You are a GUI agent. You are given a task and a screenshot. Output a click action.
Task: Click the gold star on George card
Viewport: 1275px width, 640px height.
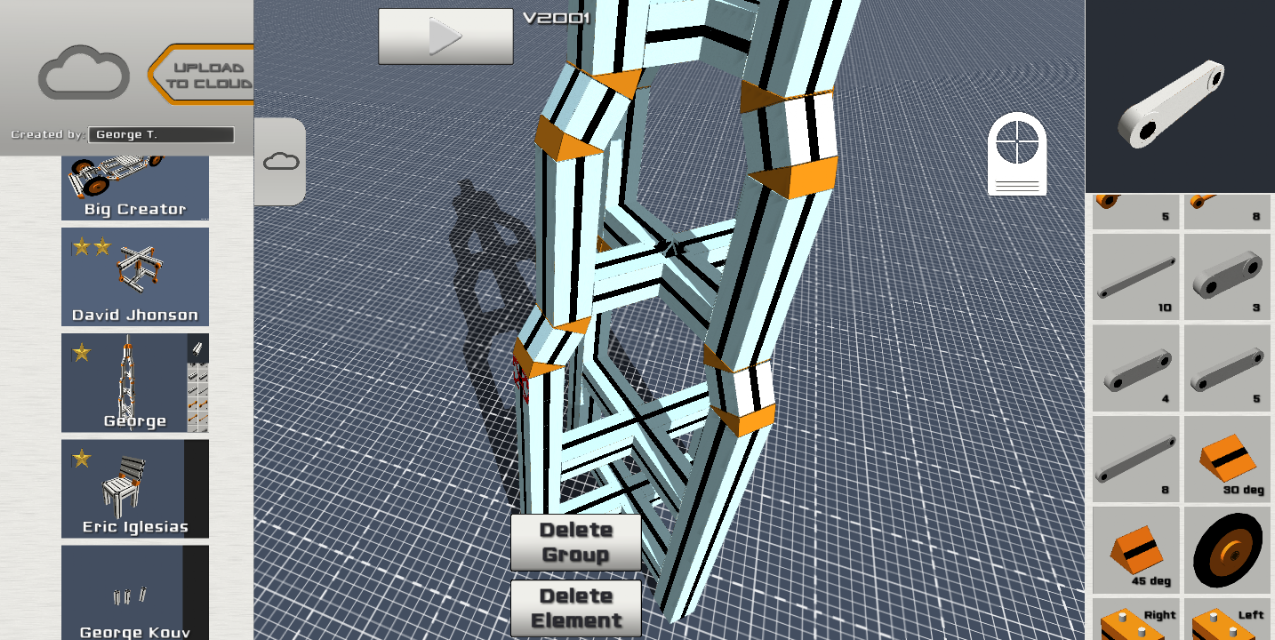click(81, 352)
